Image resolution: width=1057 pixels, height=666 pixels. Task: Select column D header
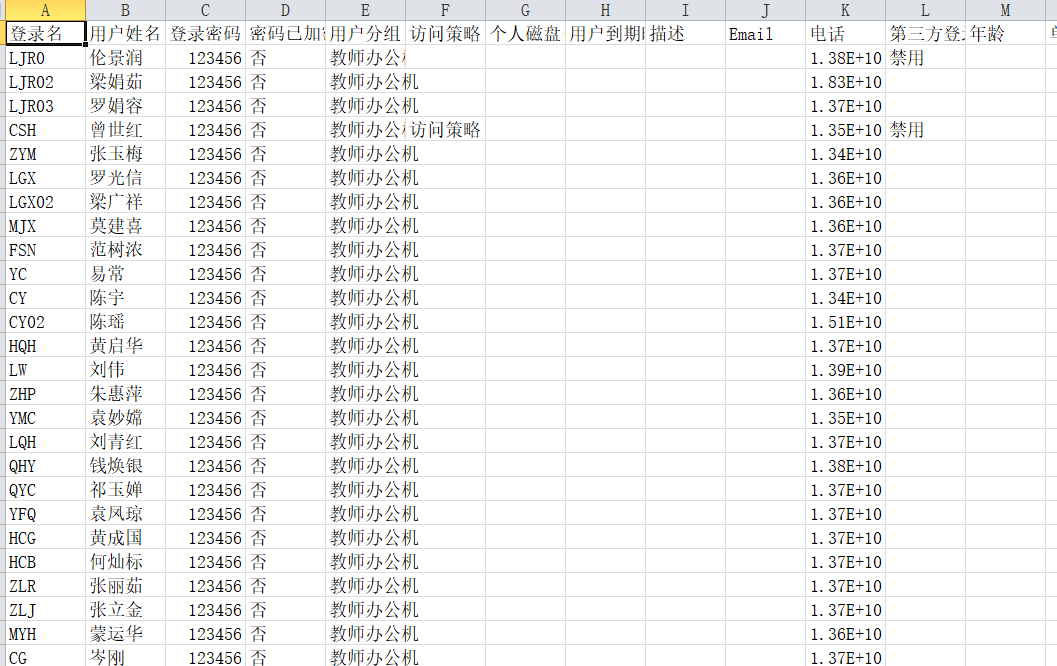click(286, 10)
